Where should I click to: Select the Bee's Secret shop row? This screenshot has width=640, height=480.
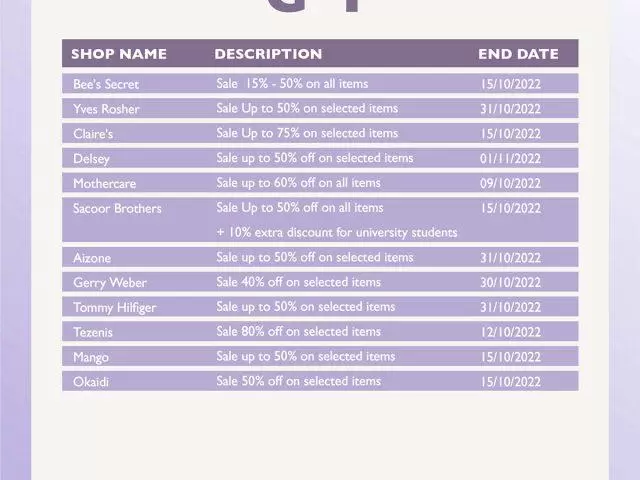point(320,84)
